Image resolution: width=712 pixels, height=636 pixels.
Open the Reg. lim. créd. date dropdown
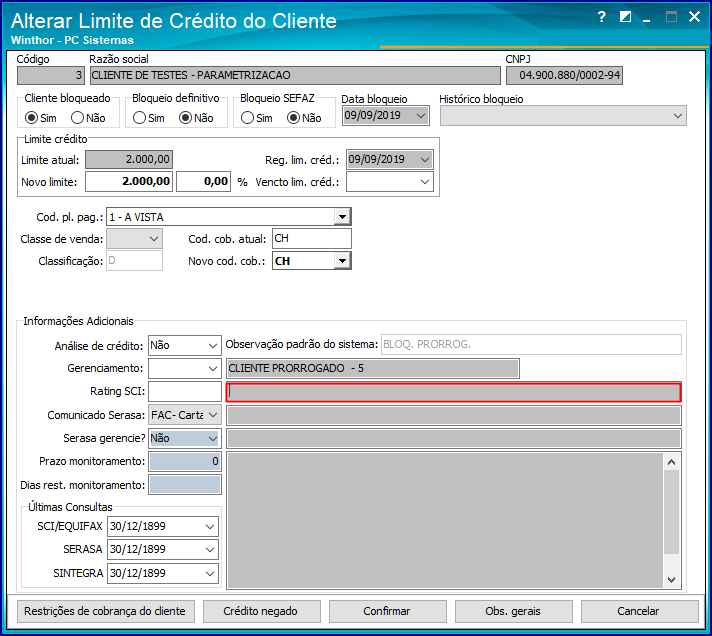[x=425, y=160]
